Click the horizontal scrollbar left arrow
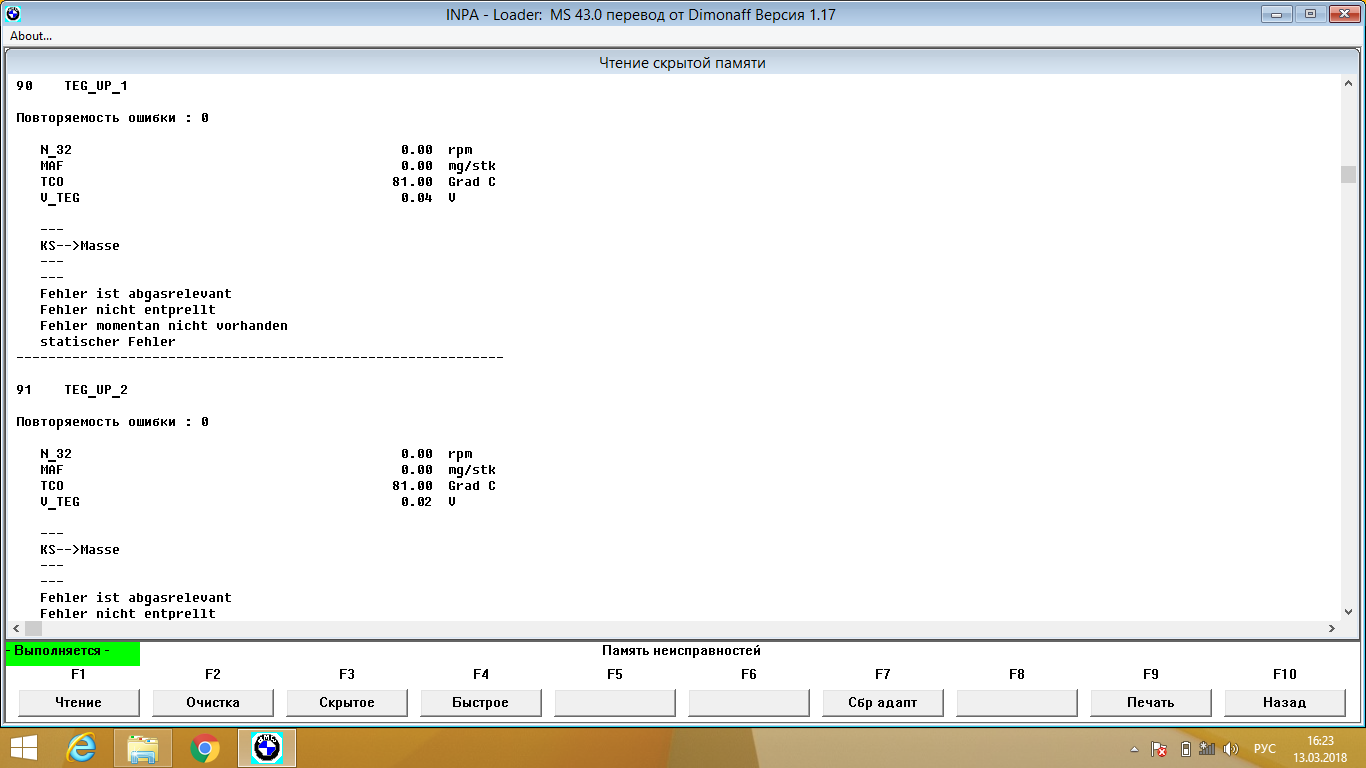This screenshot has height=768, width=1366. [15, 628]
